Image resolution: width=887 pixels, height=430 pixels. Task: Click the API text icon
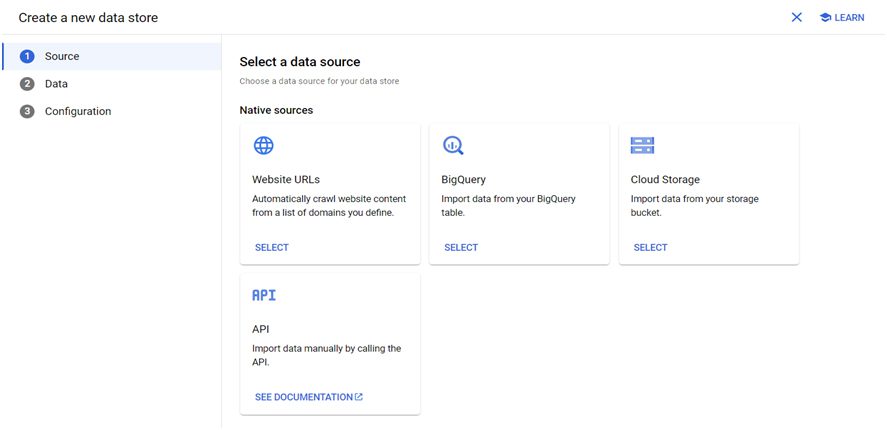(x=264, y=295)
